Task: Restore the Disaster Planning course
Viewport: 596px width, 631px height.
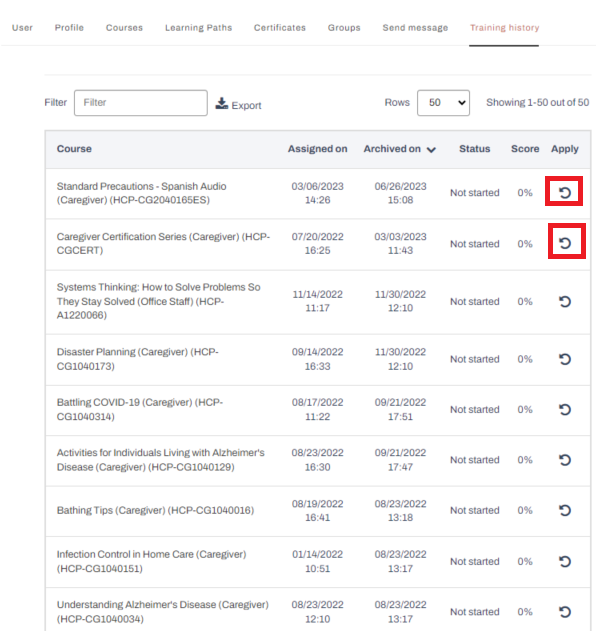Action: click(565, 359)
